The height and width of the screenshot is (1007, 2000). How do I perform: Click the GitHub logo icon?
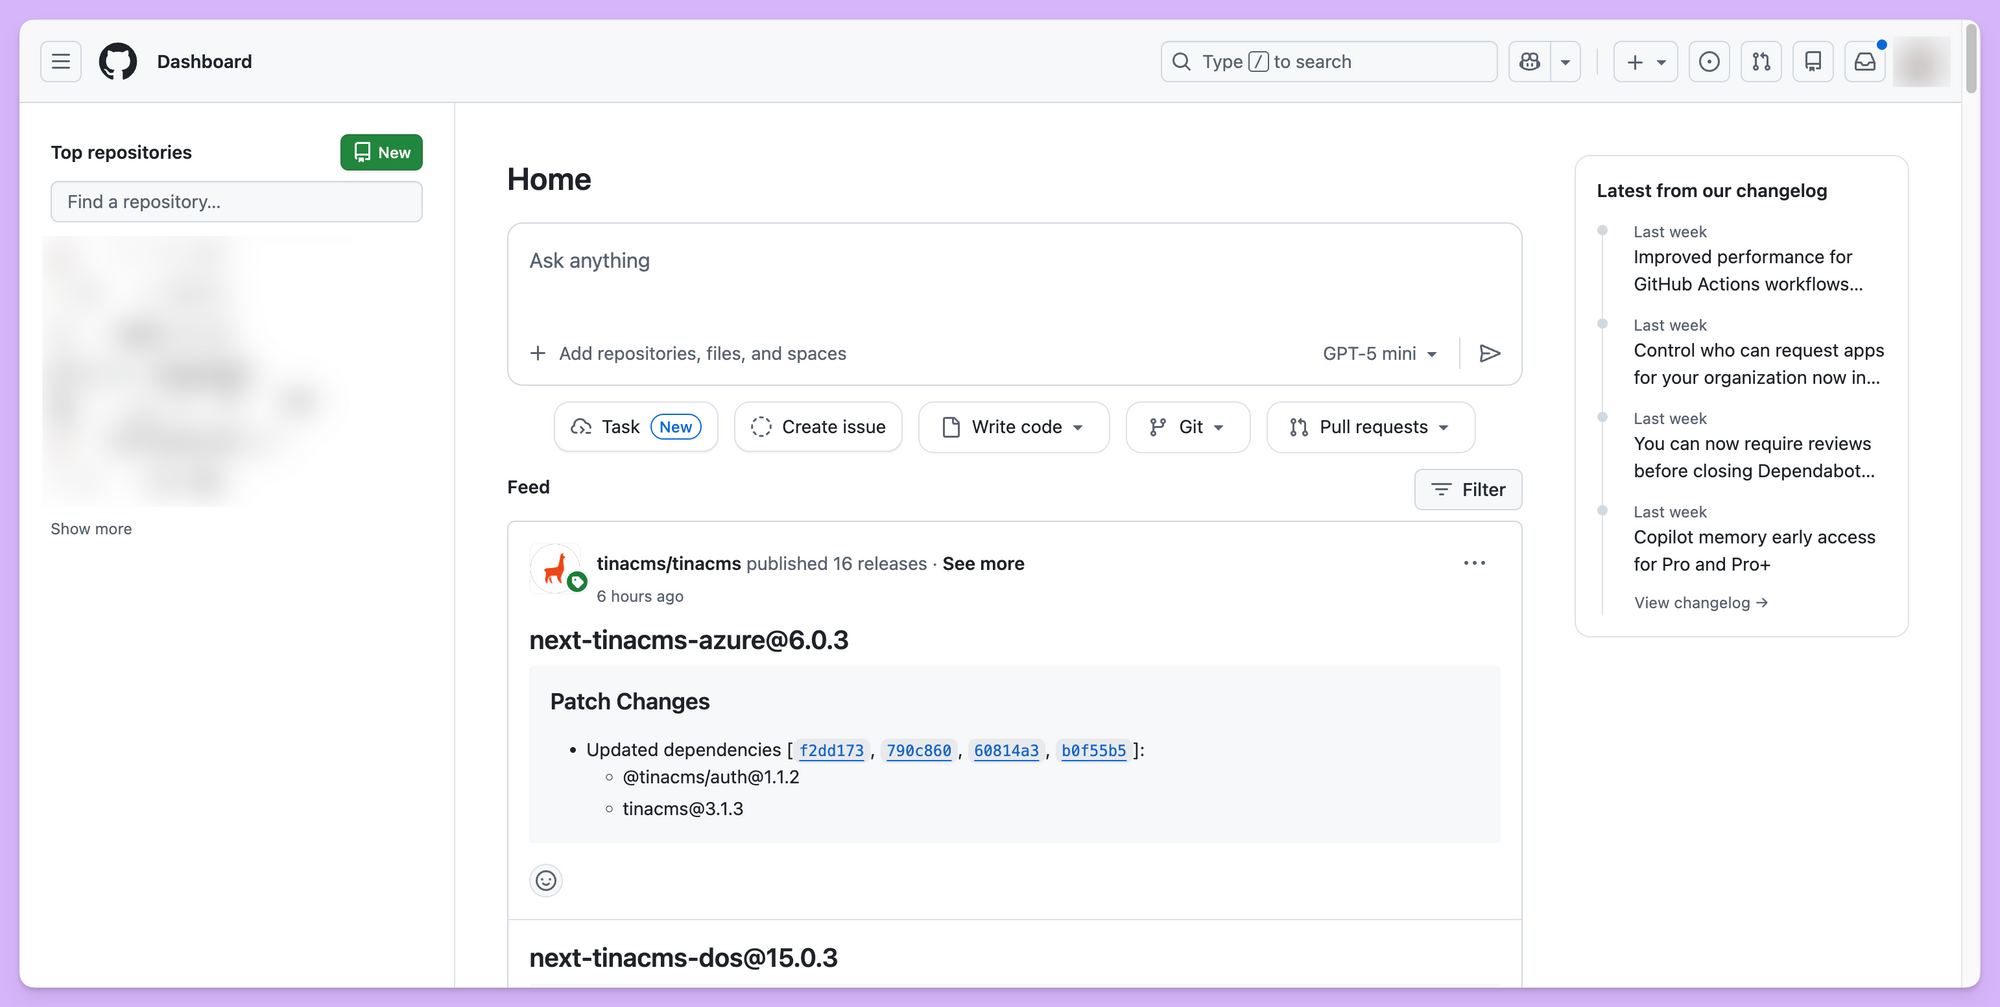[117, 61]
